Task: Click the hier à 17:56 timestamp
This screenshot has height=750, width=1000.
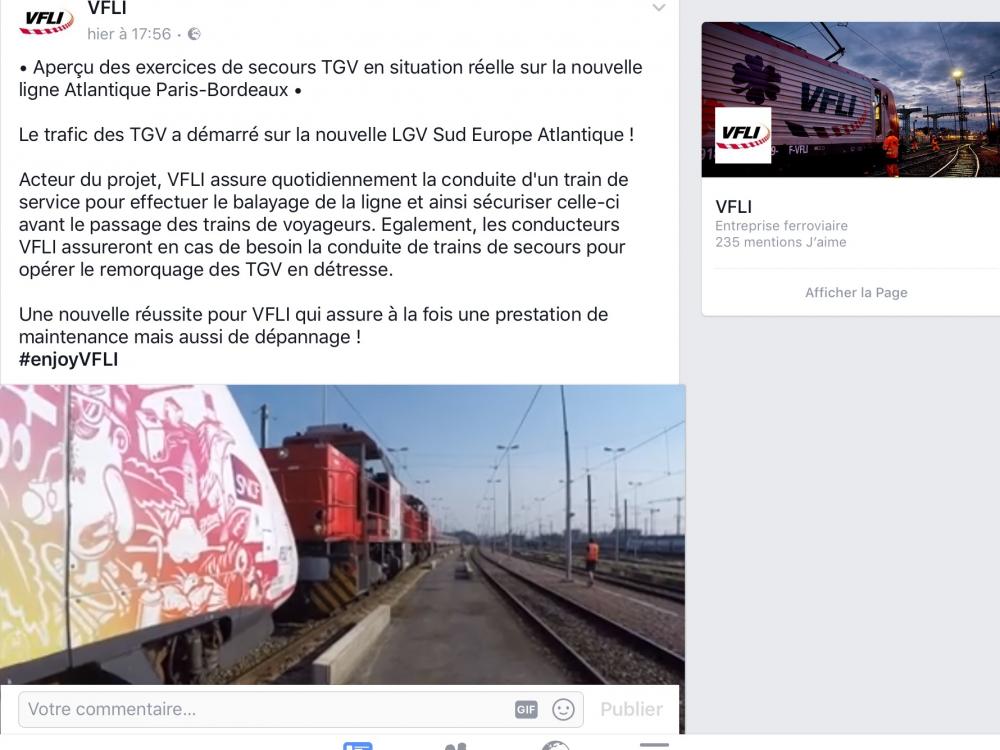Action: [129, 34]
